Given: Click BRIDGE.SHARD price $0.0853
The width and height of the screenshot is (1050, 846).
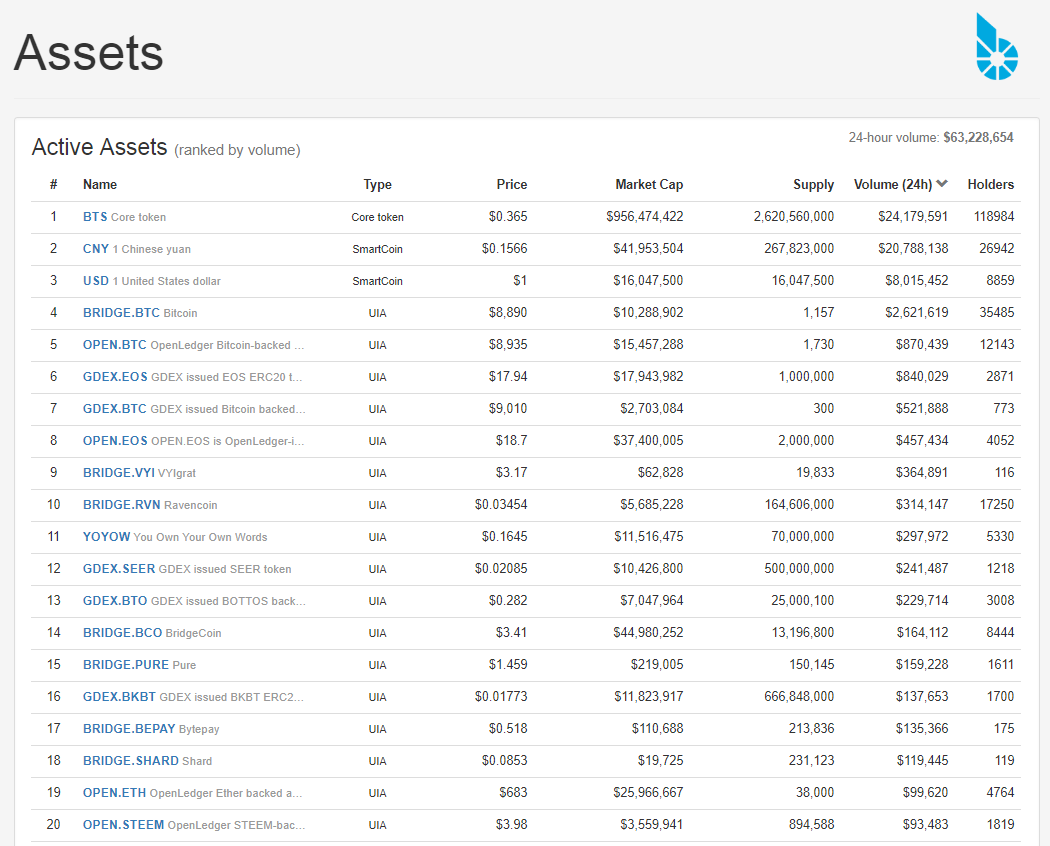Looking at the screenshot, I should point(504,761).
